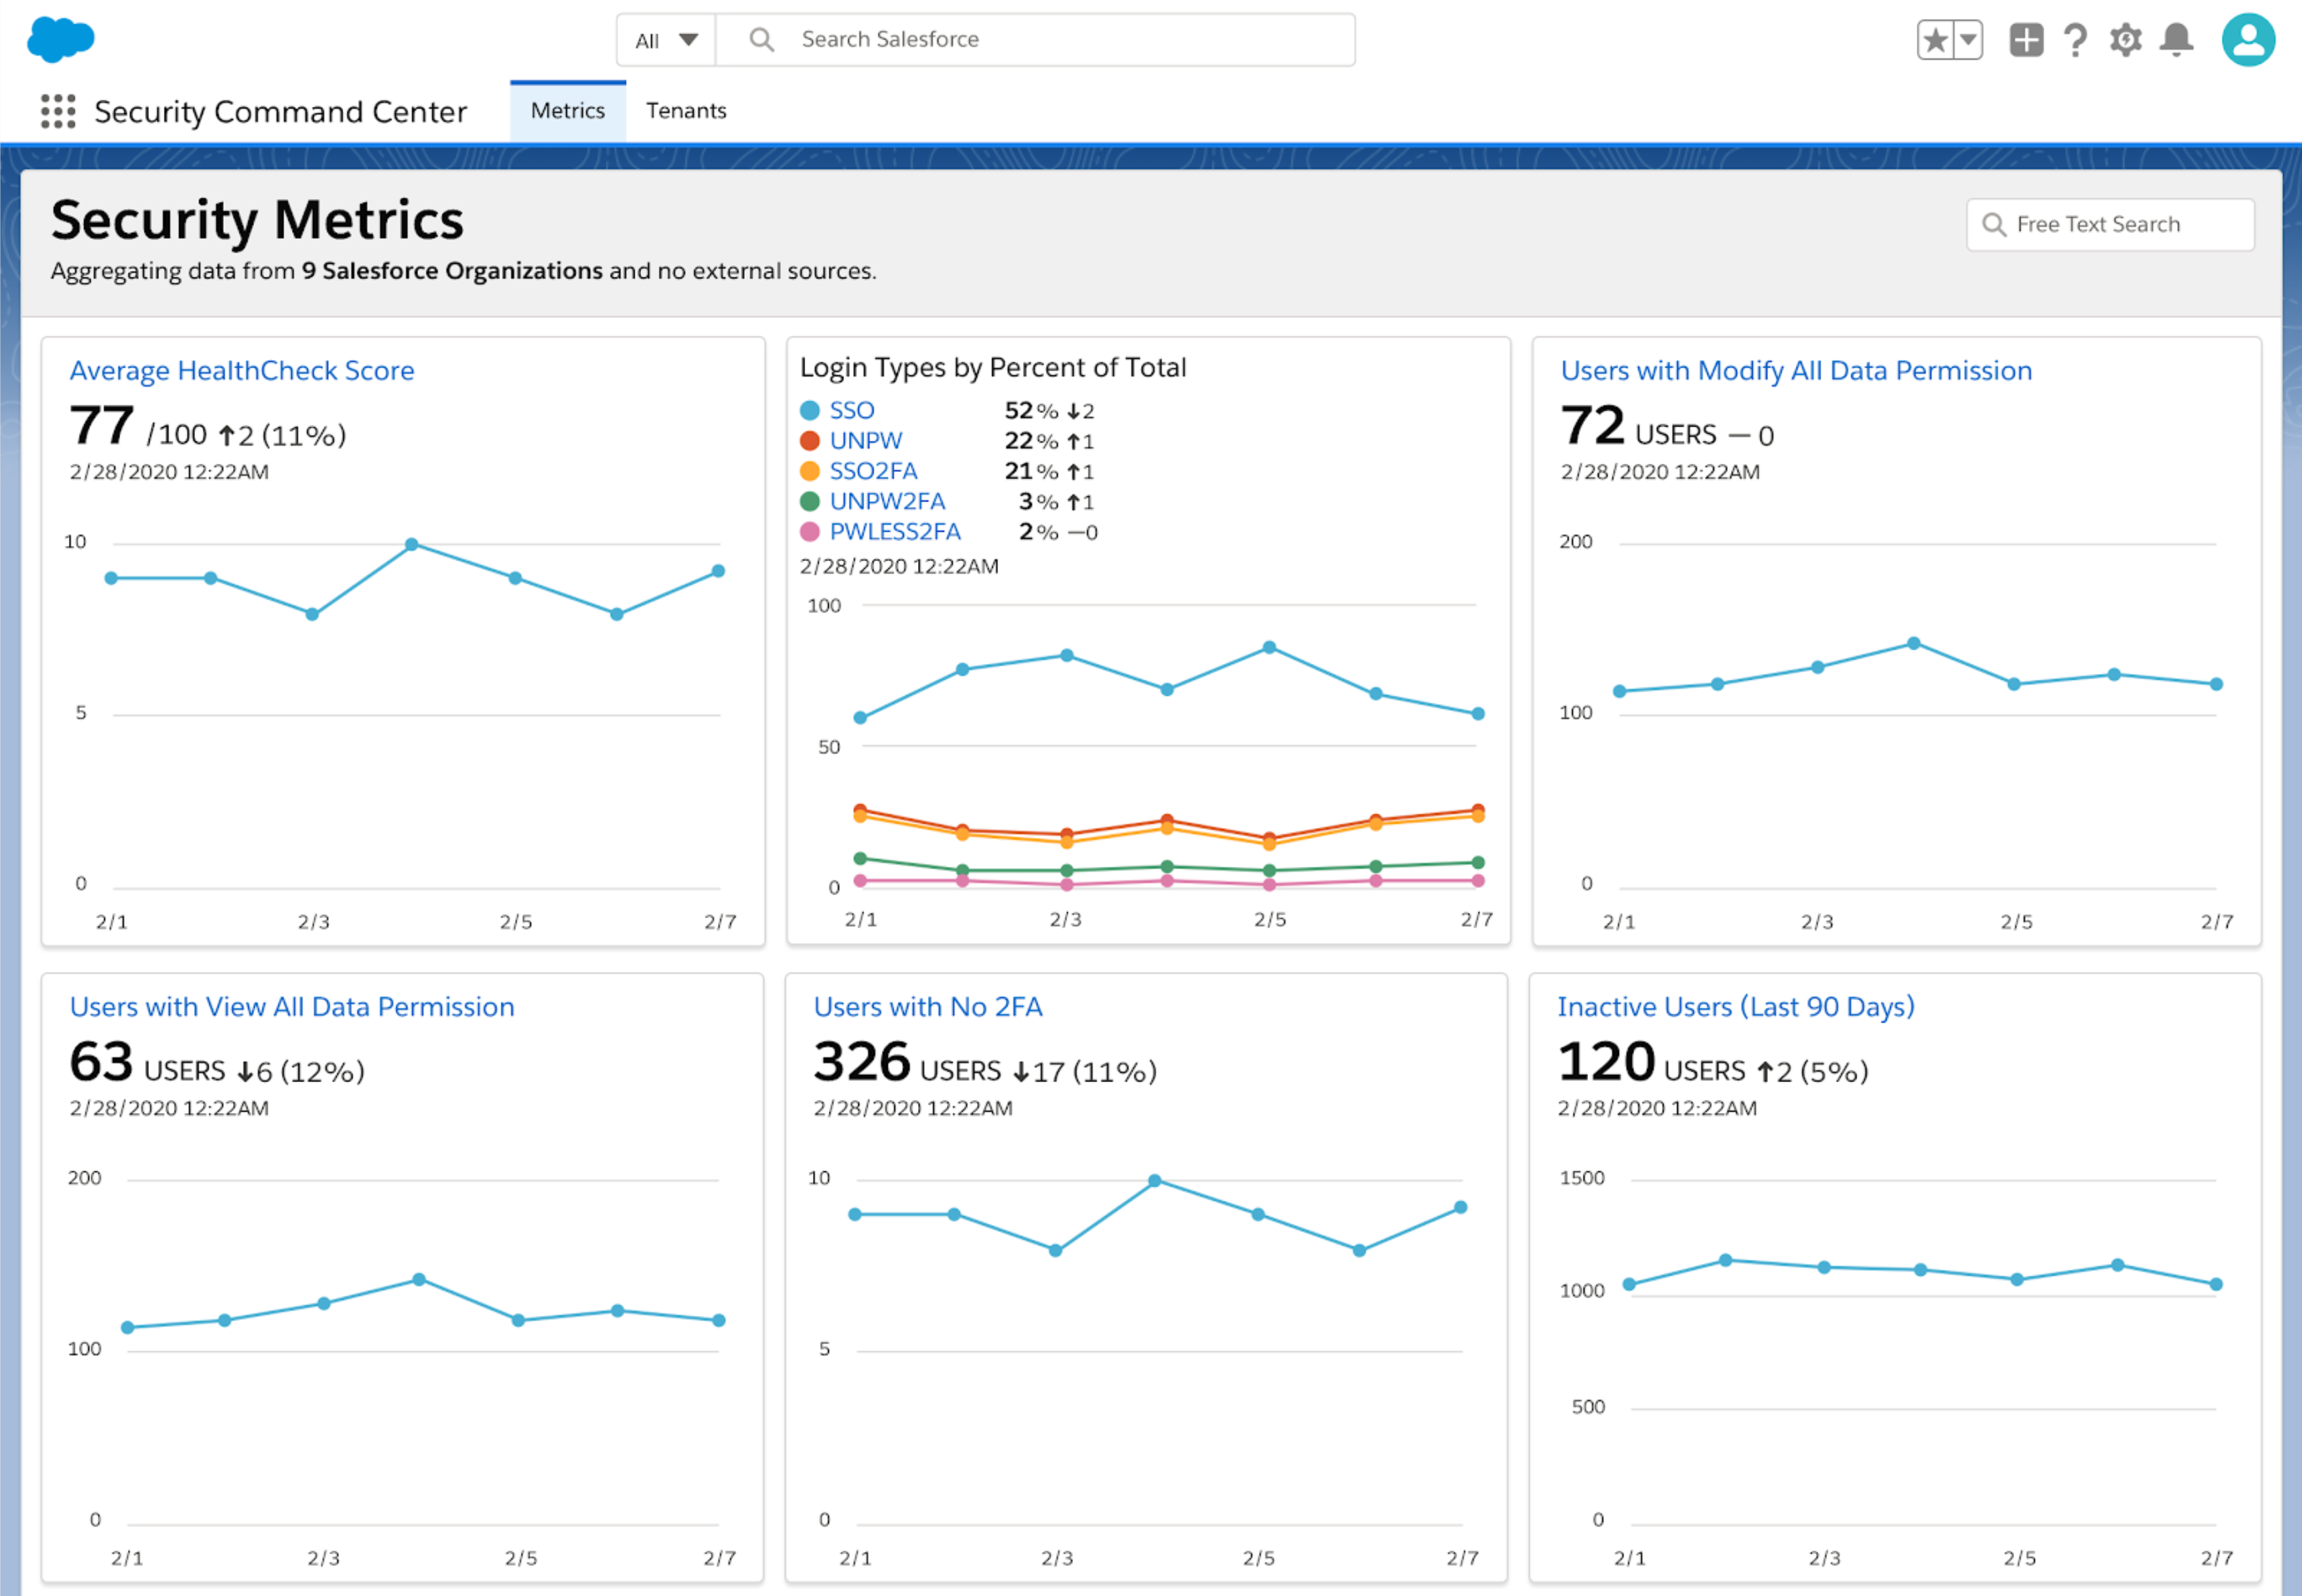This screenshot has width=2302, height=1596.
Task: Open the App Launcher grid icon
Action: (x=58, y=111)
